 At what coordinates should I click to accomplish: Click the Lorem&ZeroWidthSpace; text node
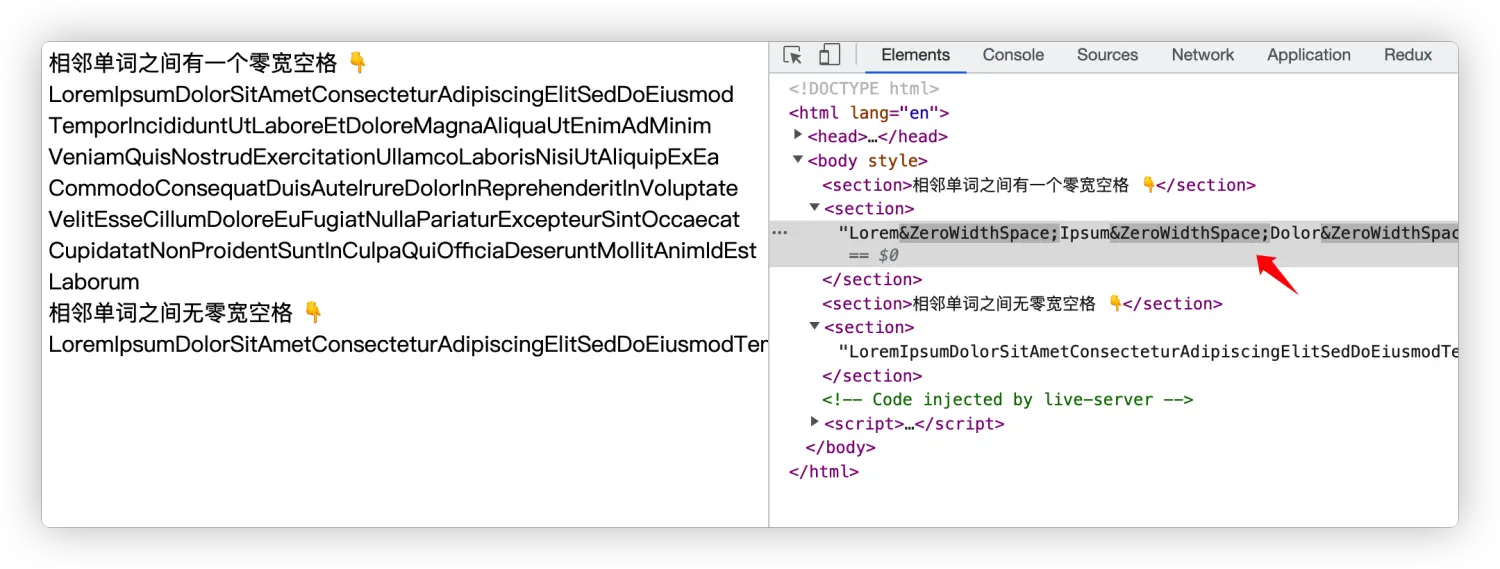click(1147, 233)
